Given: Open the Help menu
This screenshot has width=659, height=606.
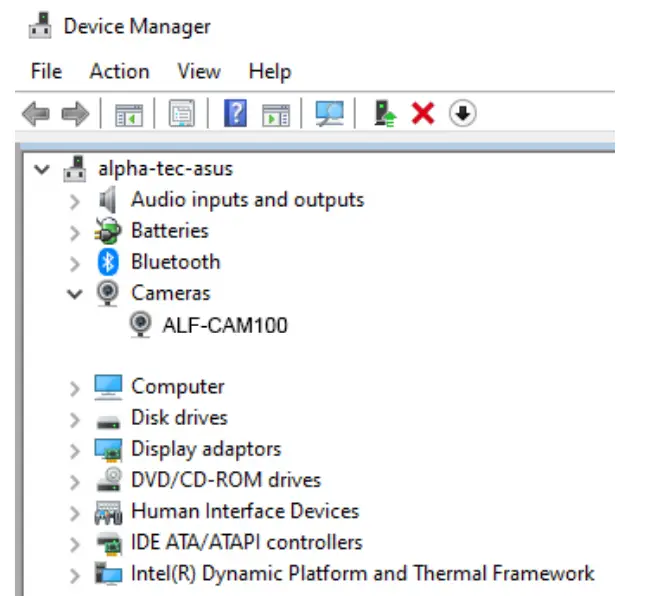Looking at the screenshot, I should tap(270, 72).
